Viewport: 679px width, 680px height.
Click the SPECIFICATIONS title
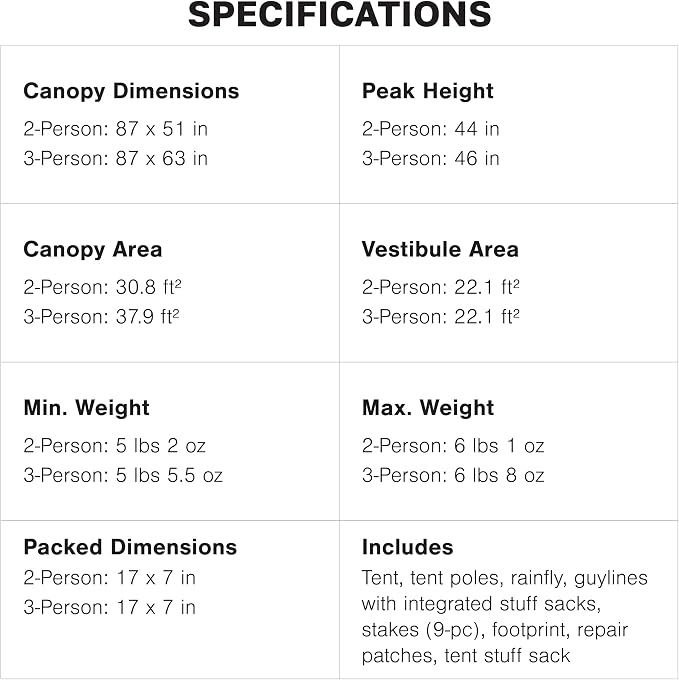click(x=340, y=14)
